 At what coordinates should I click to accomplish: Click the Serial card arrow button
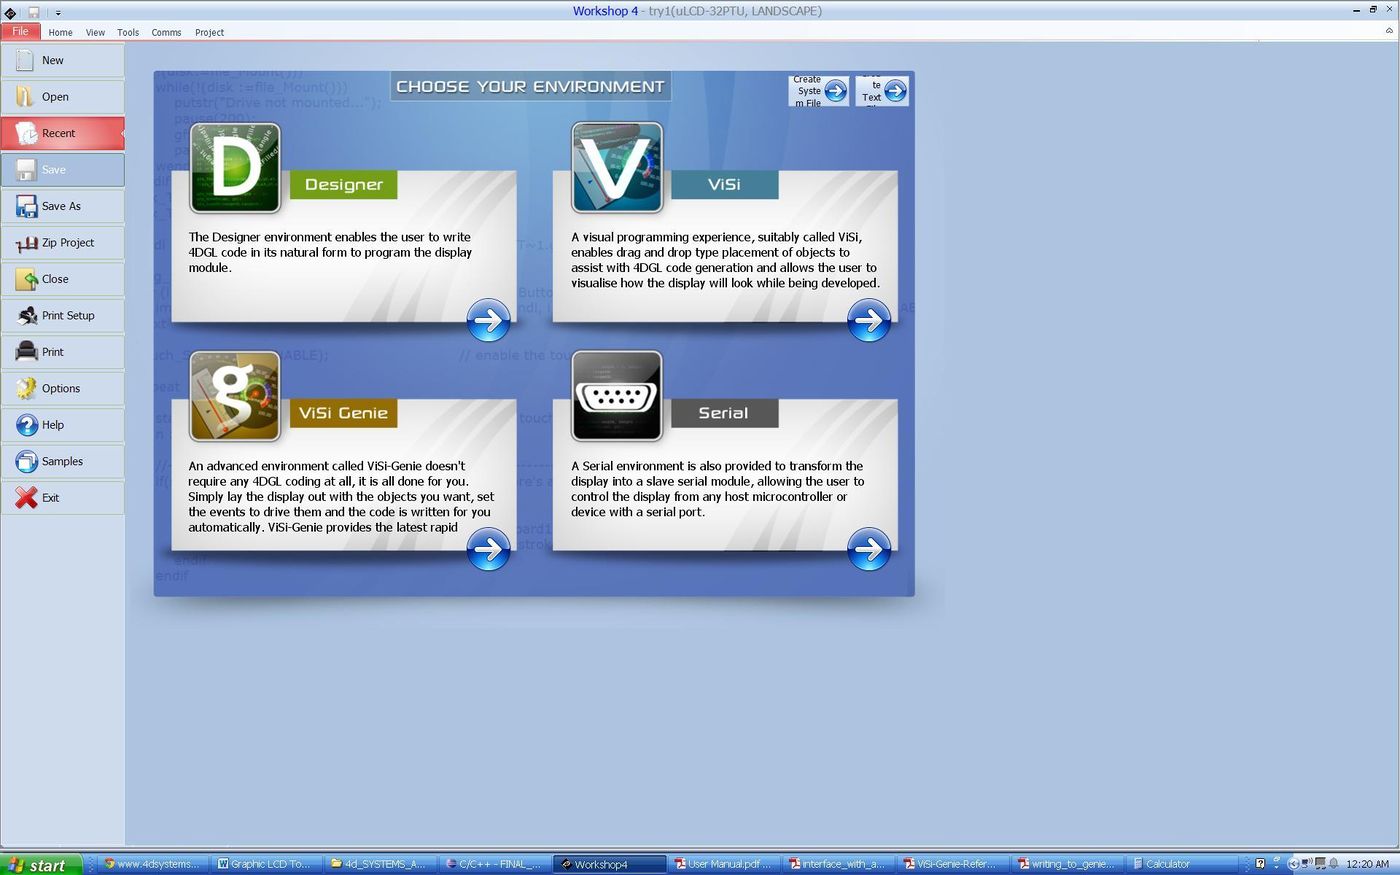click(869, 549)
